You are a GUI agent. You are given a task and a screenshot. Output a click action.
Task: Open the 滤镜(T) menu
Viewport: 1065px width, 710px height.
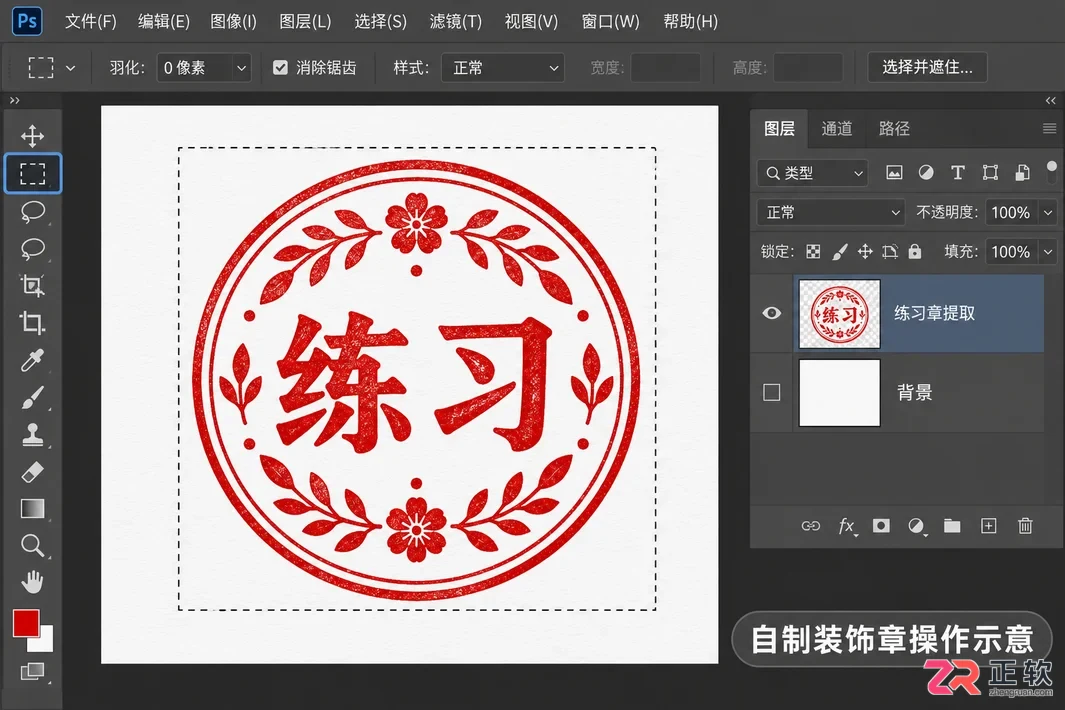click(x=455, y=22)
